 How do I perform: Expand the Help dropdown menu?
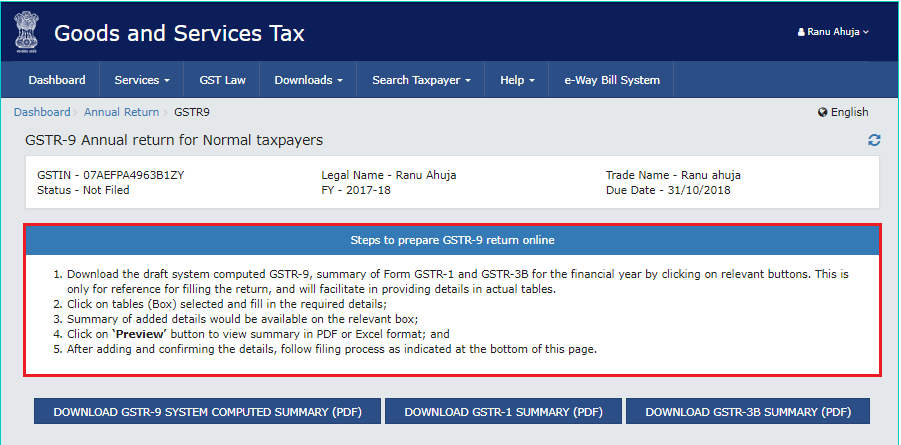517,80
